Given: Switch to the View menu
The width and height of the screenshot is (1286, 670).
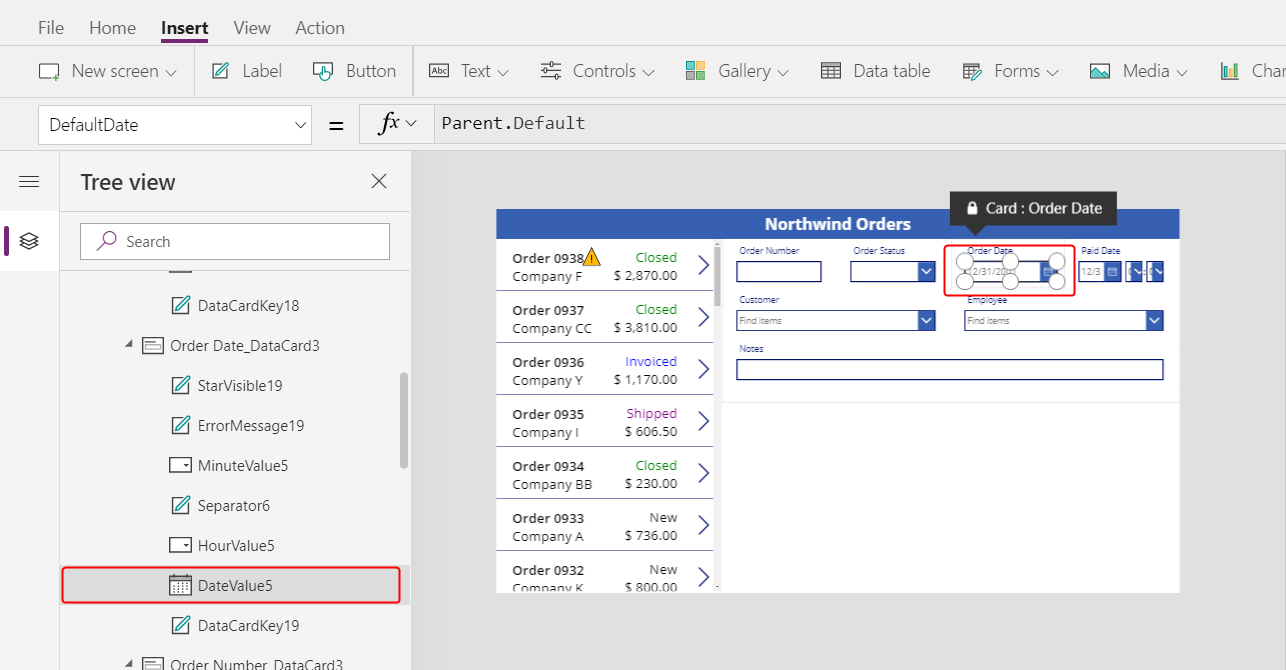Looking at the screenshot, I should click(x=251, y=27).
